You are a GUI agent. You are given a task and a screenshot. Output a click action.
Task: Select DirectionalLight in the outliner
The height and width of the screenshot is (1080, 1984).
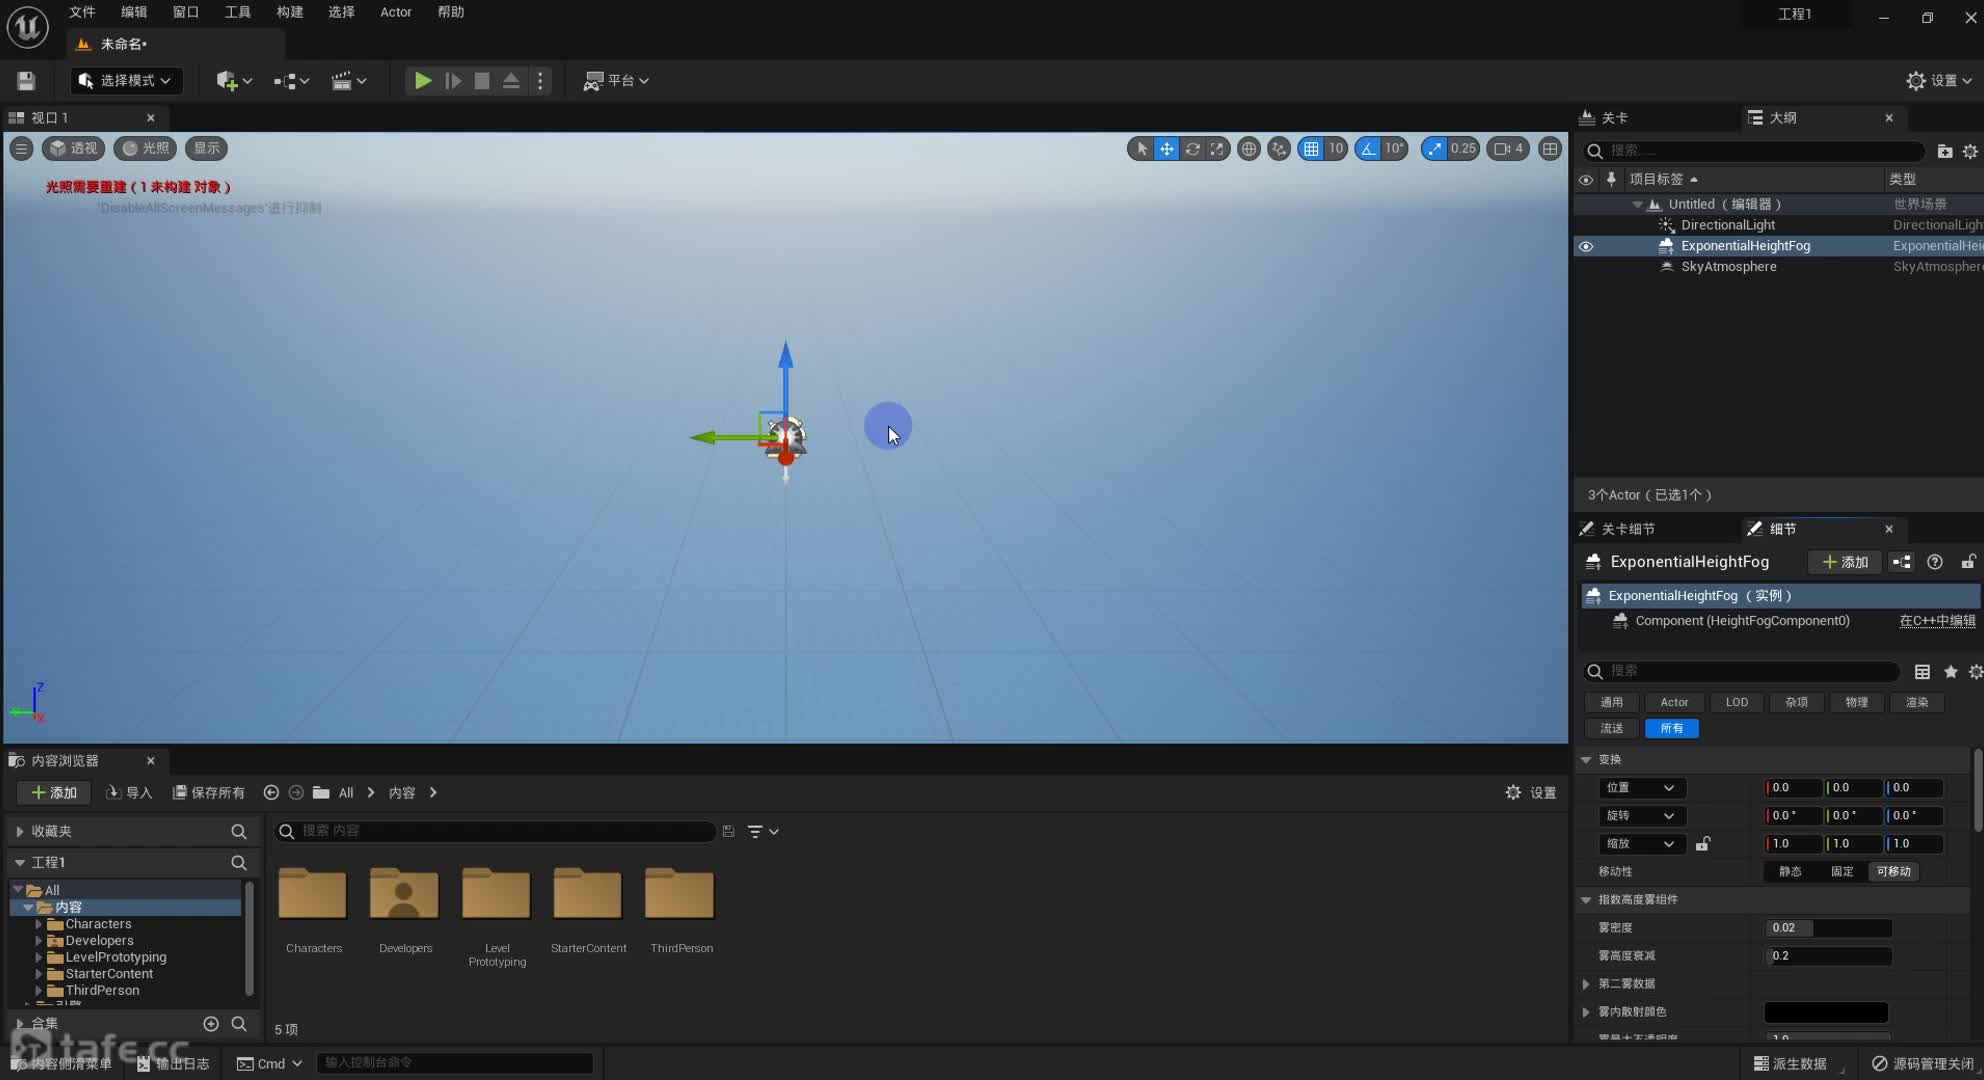coord(1728,225)
